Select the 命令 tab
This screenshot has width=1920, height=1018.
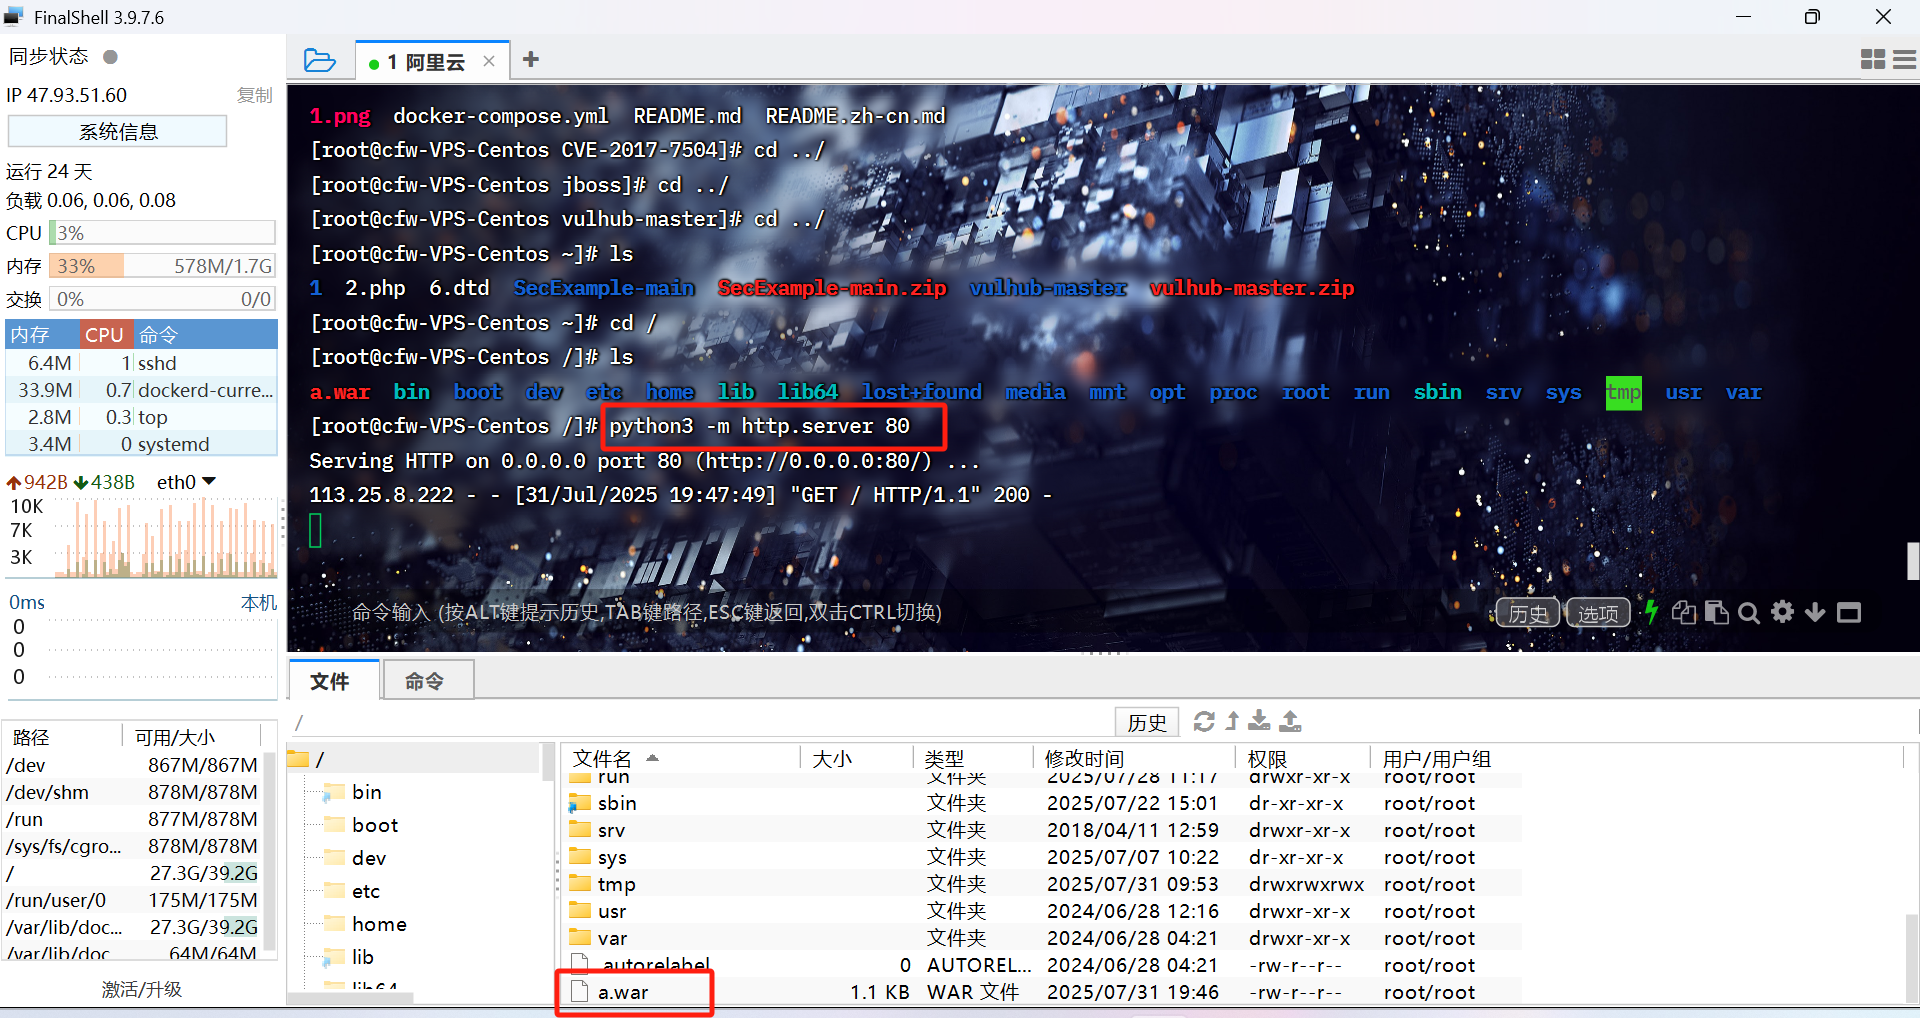pyautogui.click(x=428, y=681)
